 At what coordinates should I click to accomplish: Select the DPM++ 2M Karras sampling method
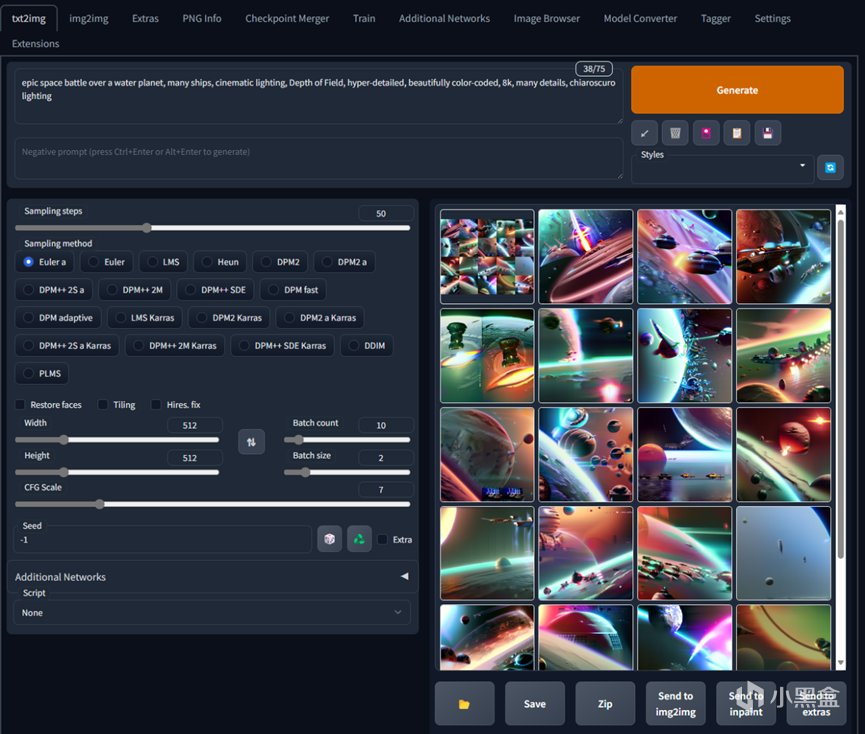pyautogui.click(x=174, y=346)
